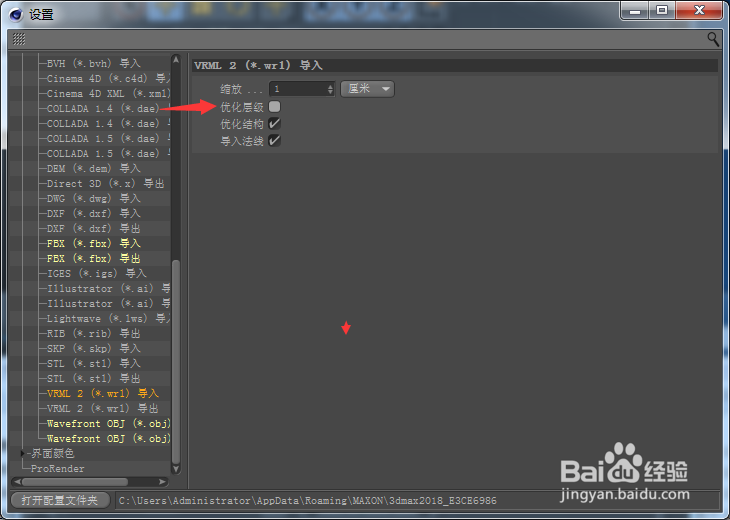730x520 pixels.
Task: Click the 打开配置文件夹 button
Action: (x=60, y=500)
